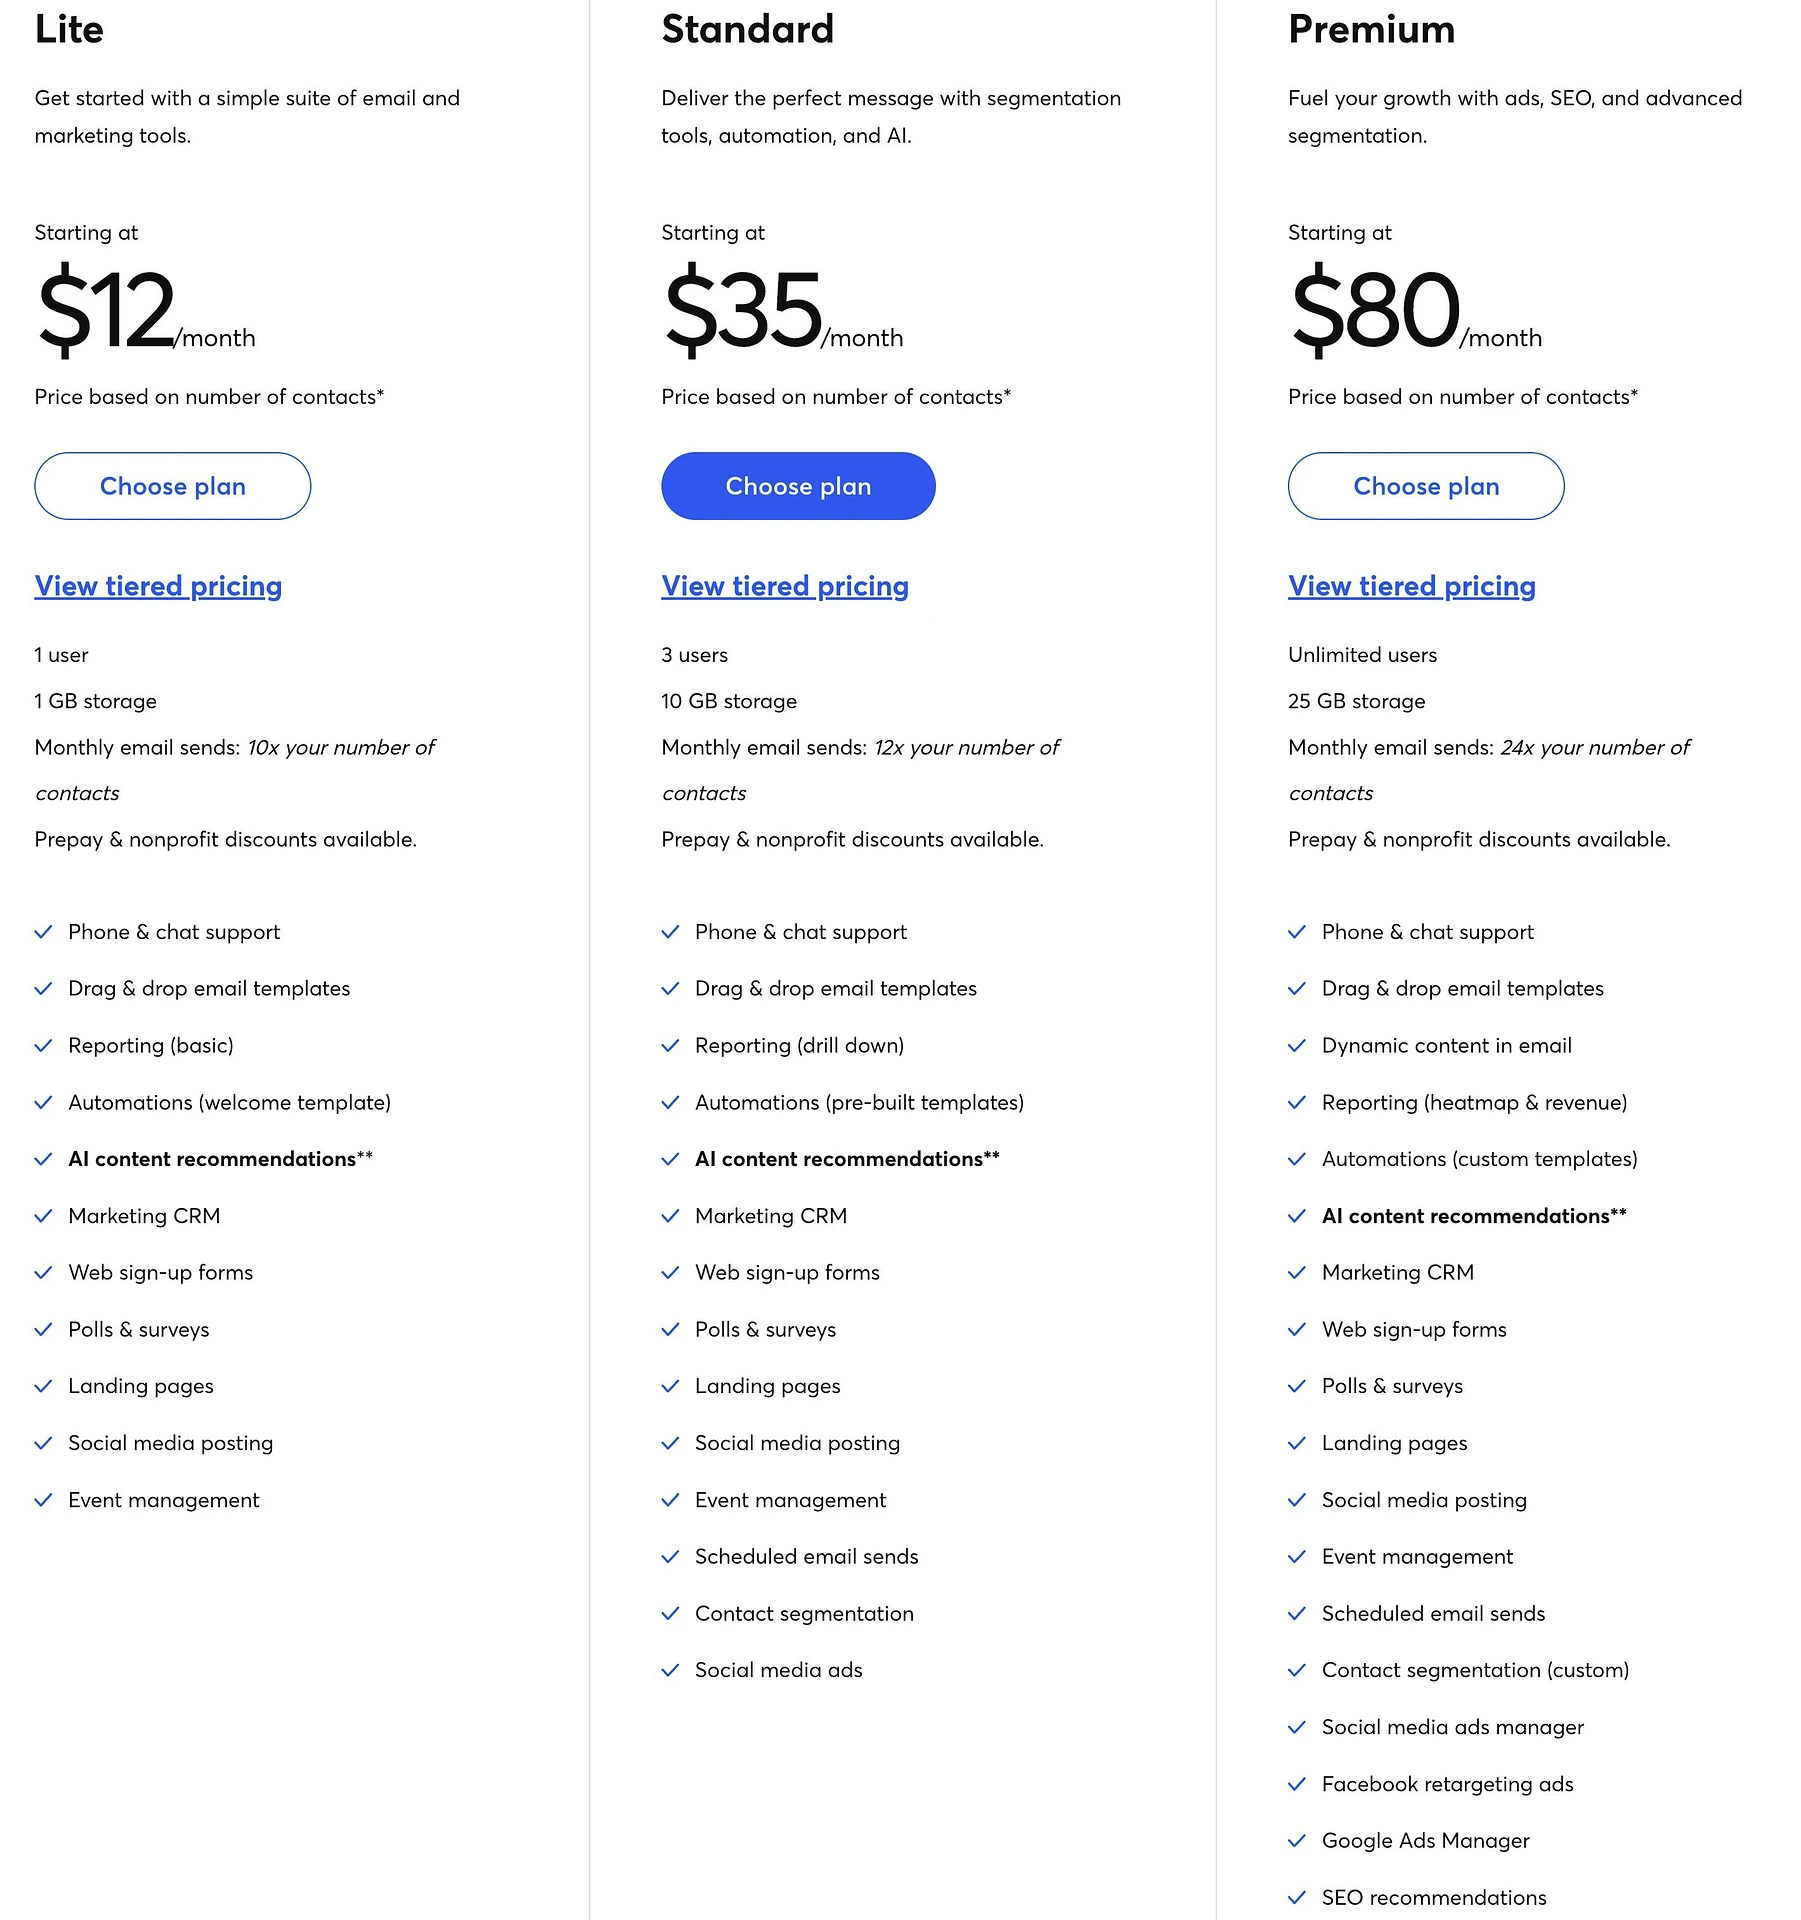Click Choose plan button under Lite
This screenshot has height=1920, width=1801.
tap(172, 486)
